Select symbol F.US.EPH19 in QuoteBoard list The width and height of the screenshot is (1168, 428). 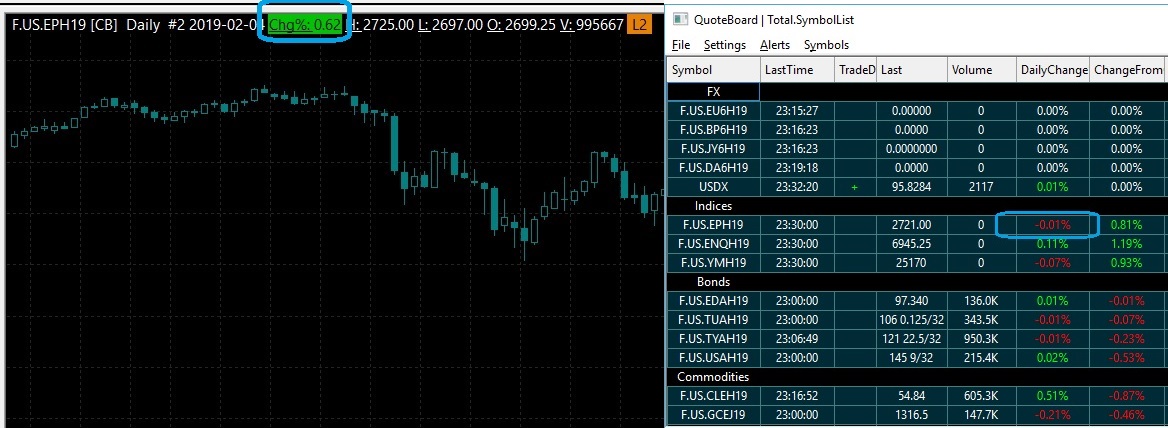[x=713, y=224]
